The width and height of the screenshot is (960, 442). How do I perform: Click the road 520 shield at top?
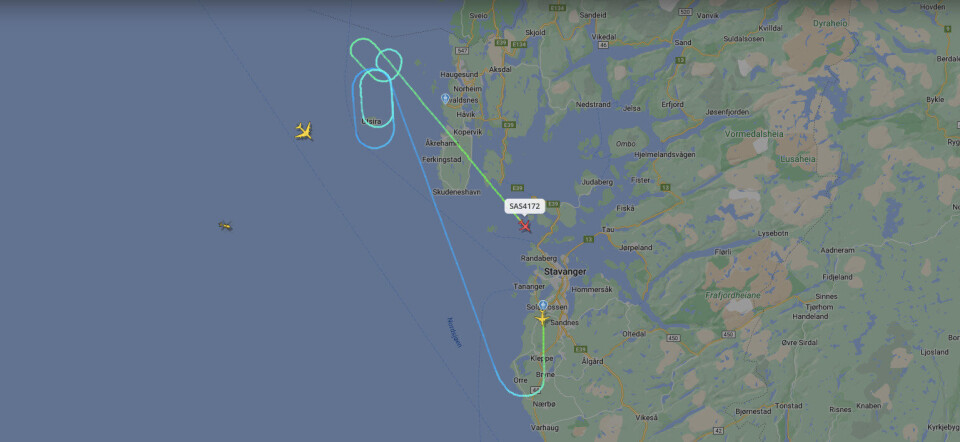[x=685, y=12]
